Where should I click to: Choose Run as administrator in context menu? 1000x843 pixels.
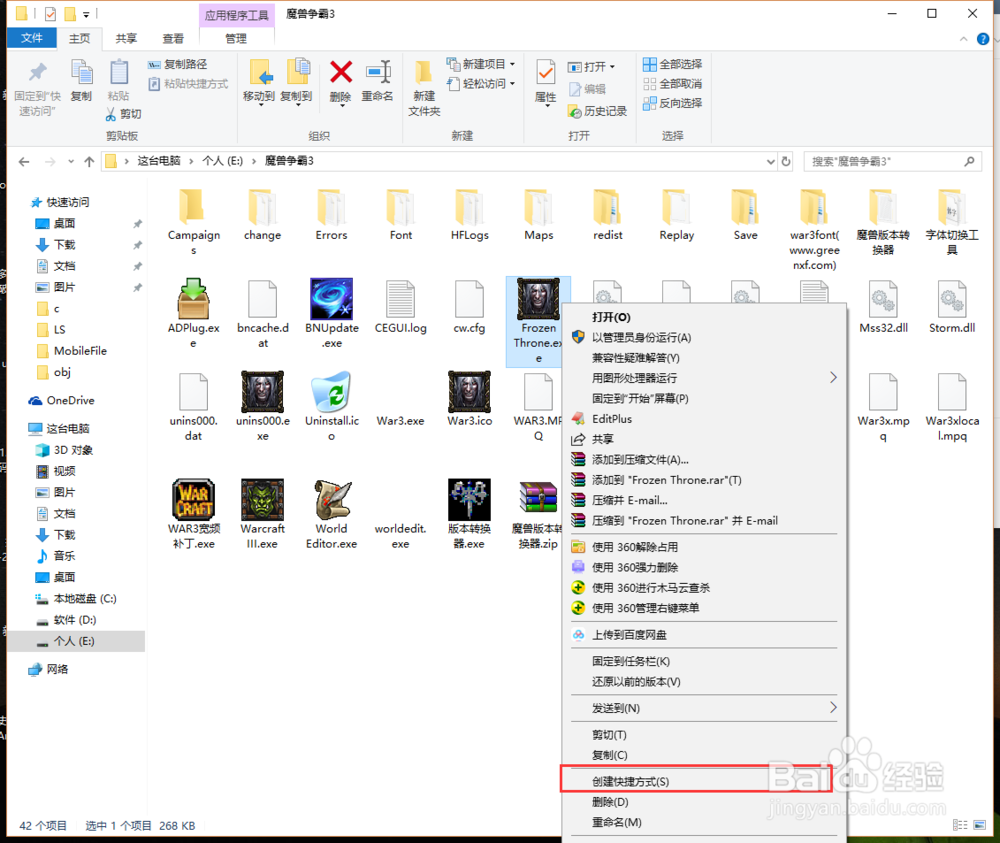[x=704, y=337]
